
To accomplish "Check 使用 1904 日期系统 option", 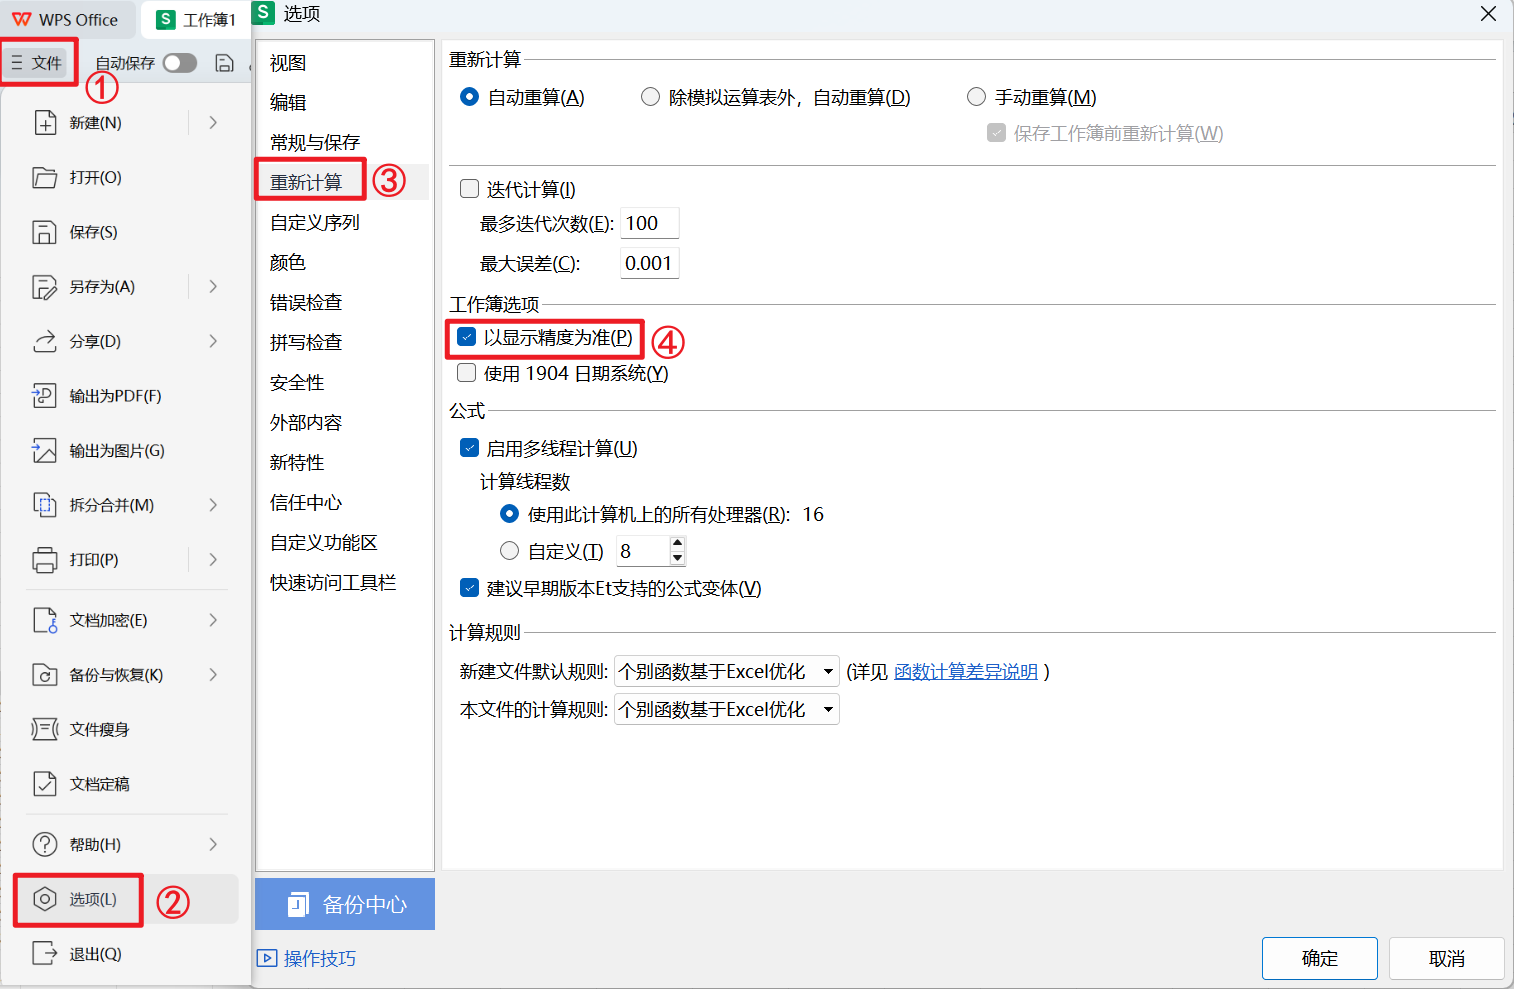I will click(467, 373).
